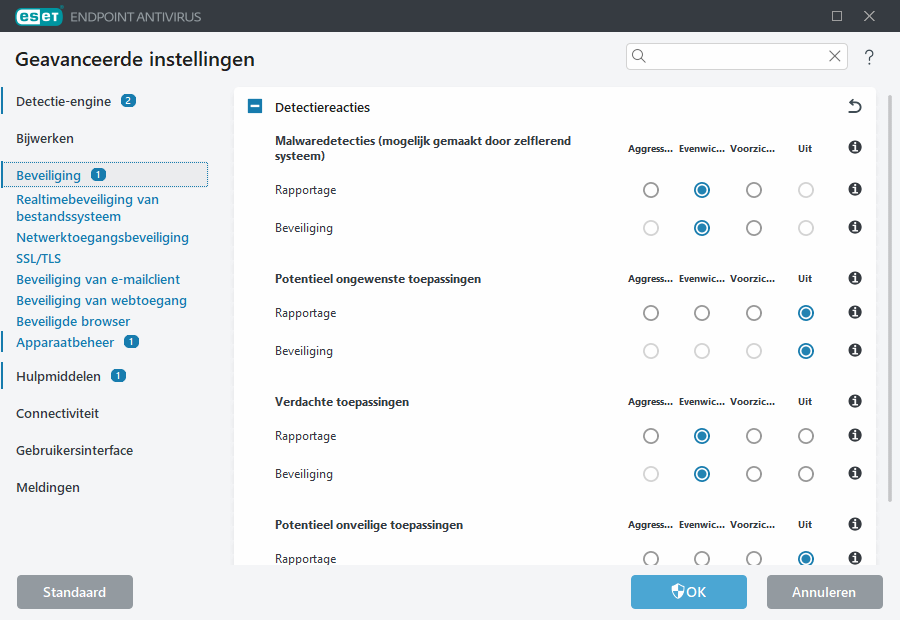
Task: Clear the search field with X icon
Action: (x=834, y=56)
